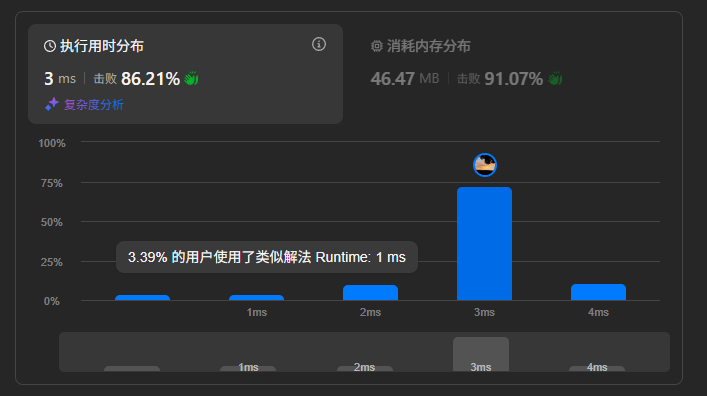
Task: Click the 2ms x-axis label under the chart
Action: (370, 312)
